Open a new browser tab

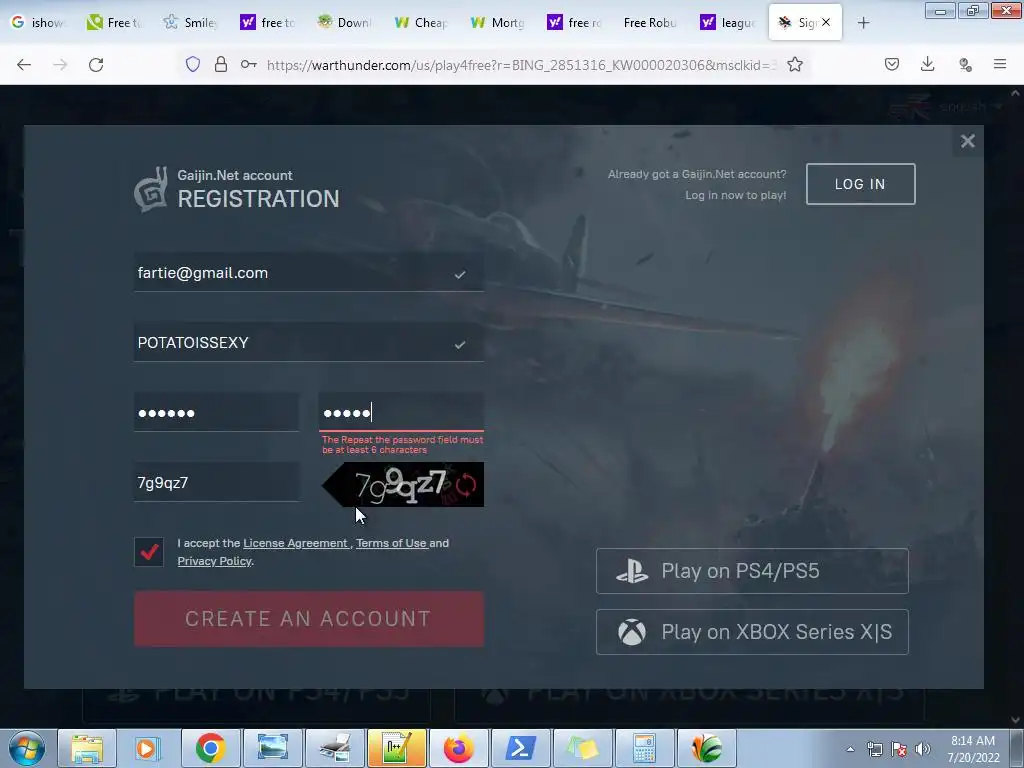point(863,23)
